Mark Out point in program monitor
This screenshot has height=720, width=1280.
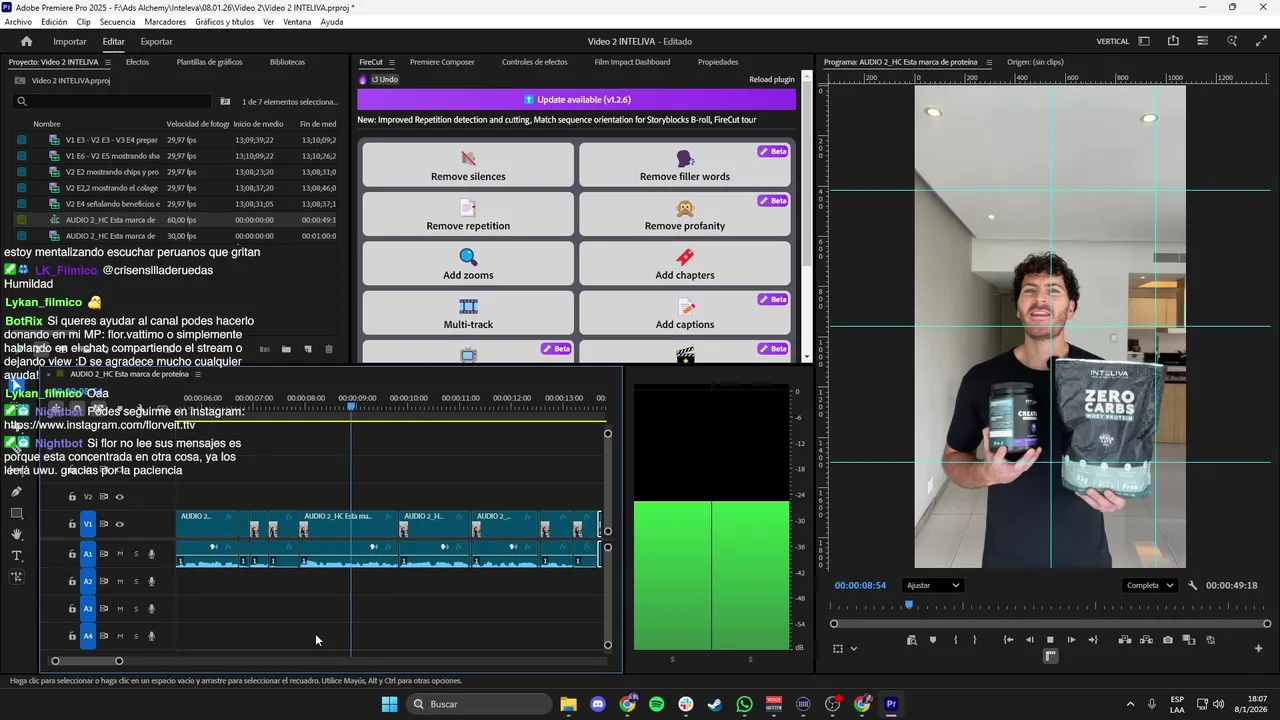[x=975, y=640]
